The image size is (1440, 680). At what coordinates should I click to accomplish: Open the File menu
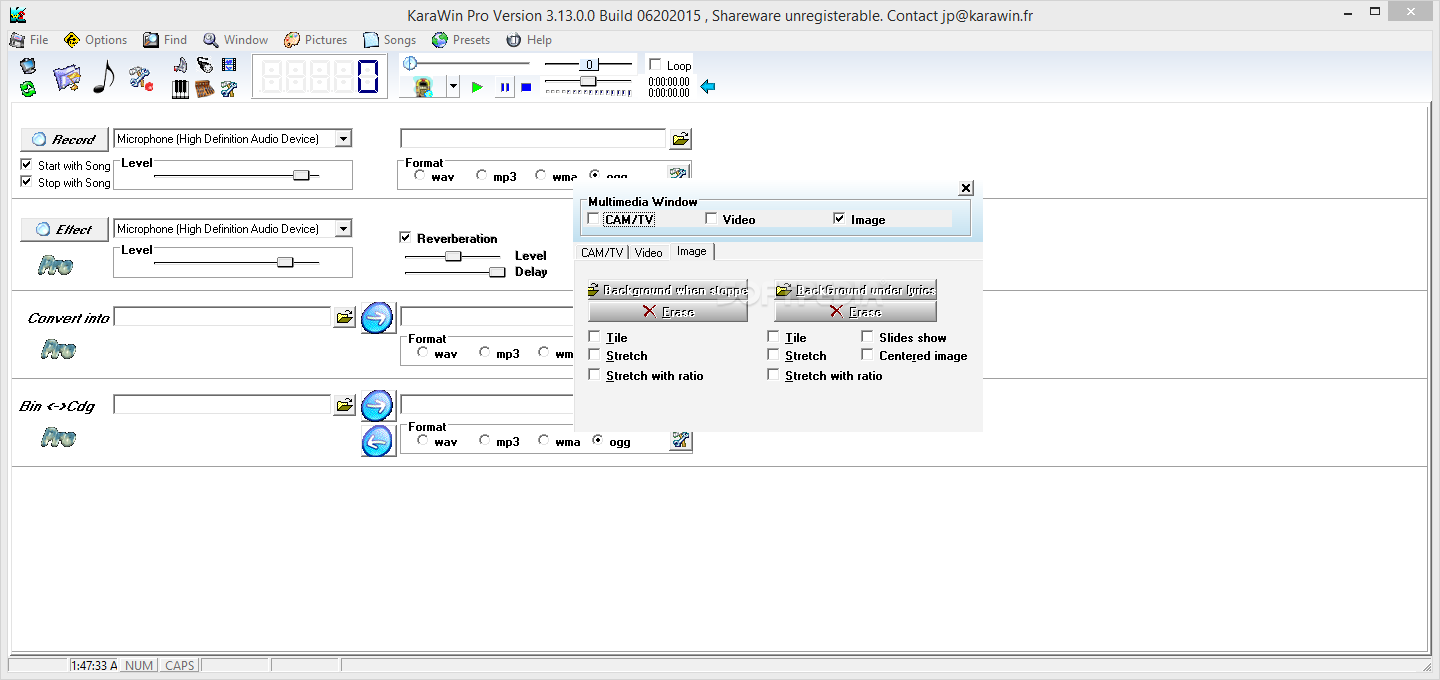pos(29,40)
